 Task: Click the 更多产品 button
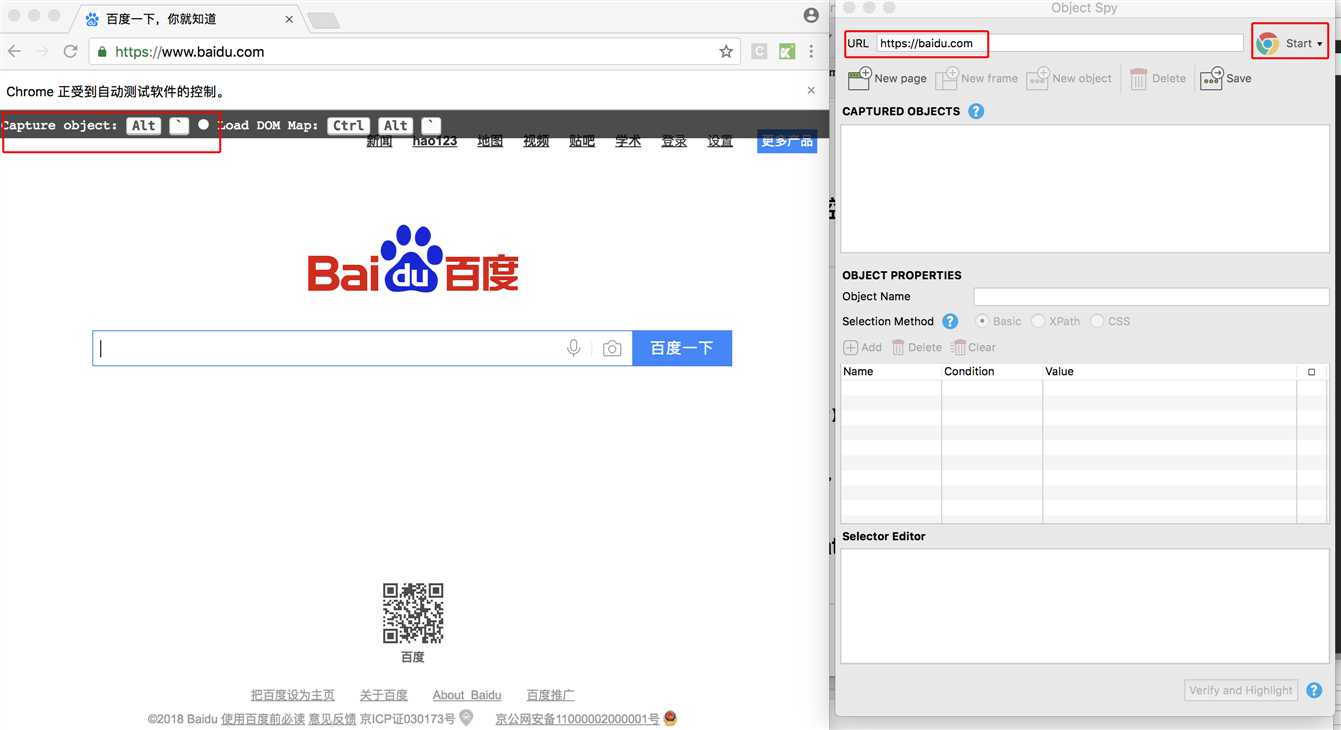[x=787, y=141]
